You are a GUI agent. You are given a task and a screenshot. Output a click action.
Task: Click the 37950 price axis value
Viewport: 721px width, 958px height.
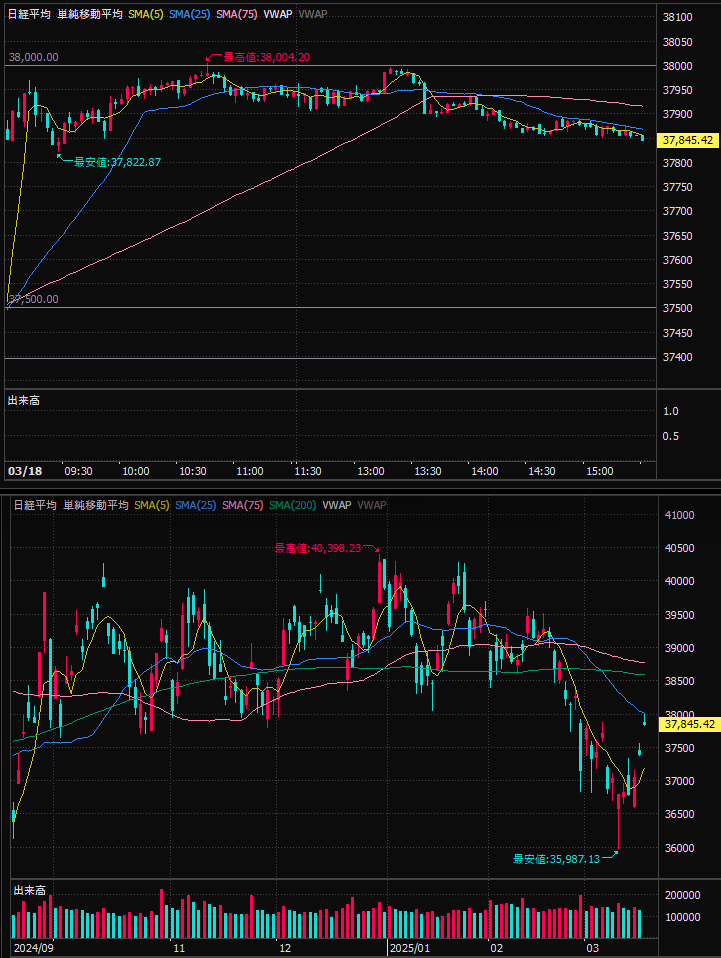(678, 90)
